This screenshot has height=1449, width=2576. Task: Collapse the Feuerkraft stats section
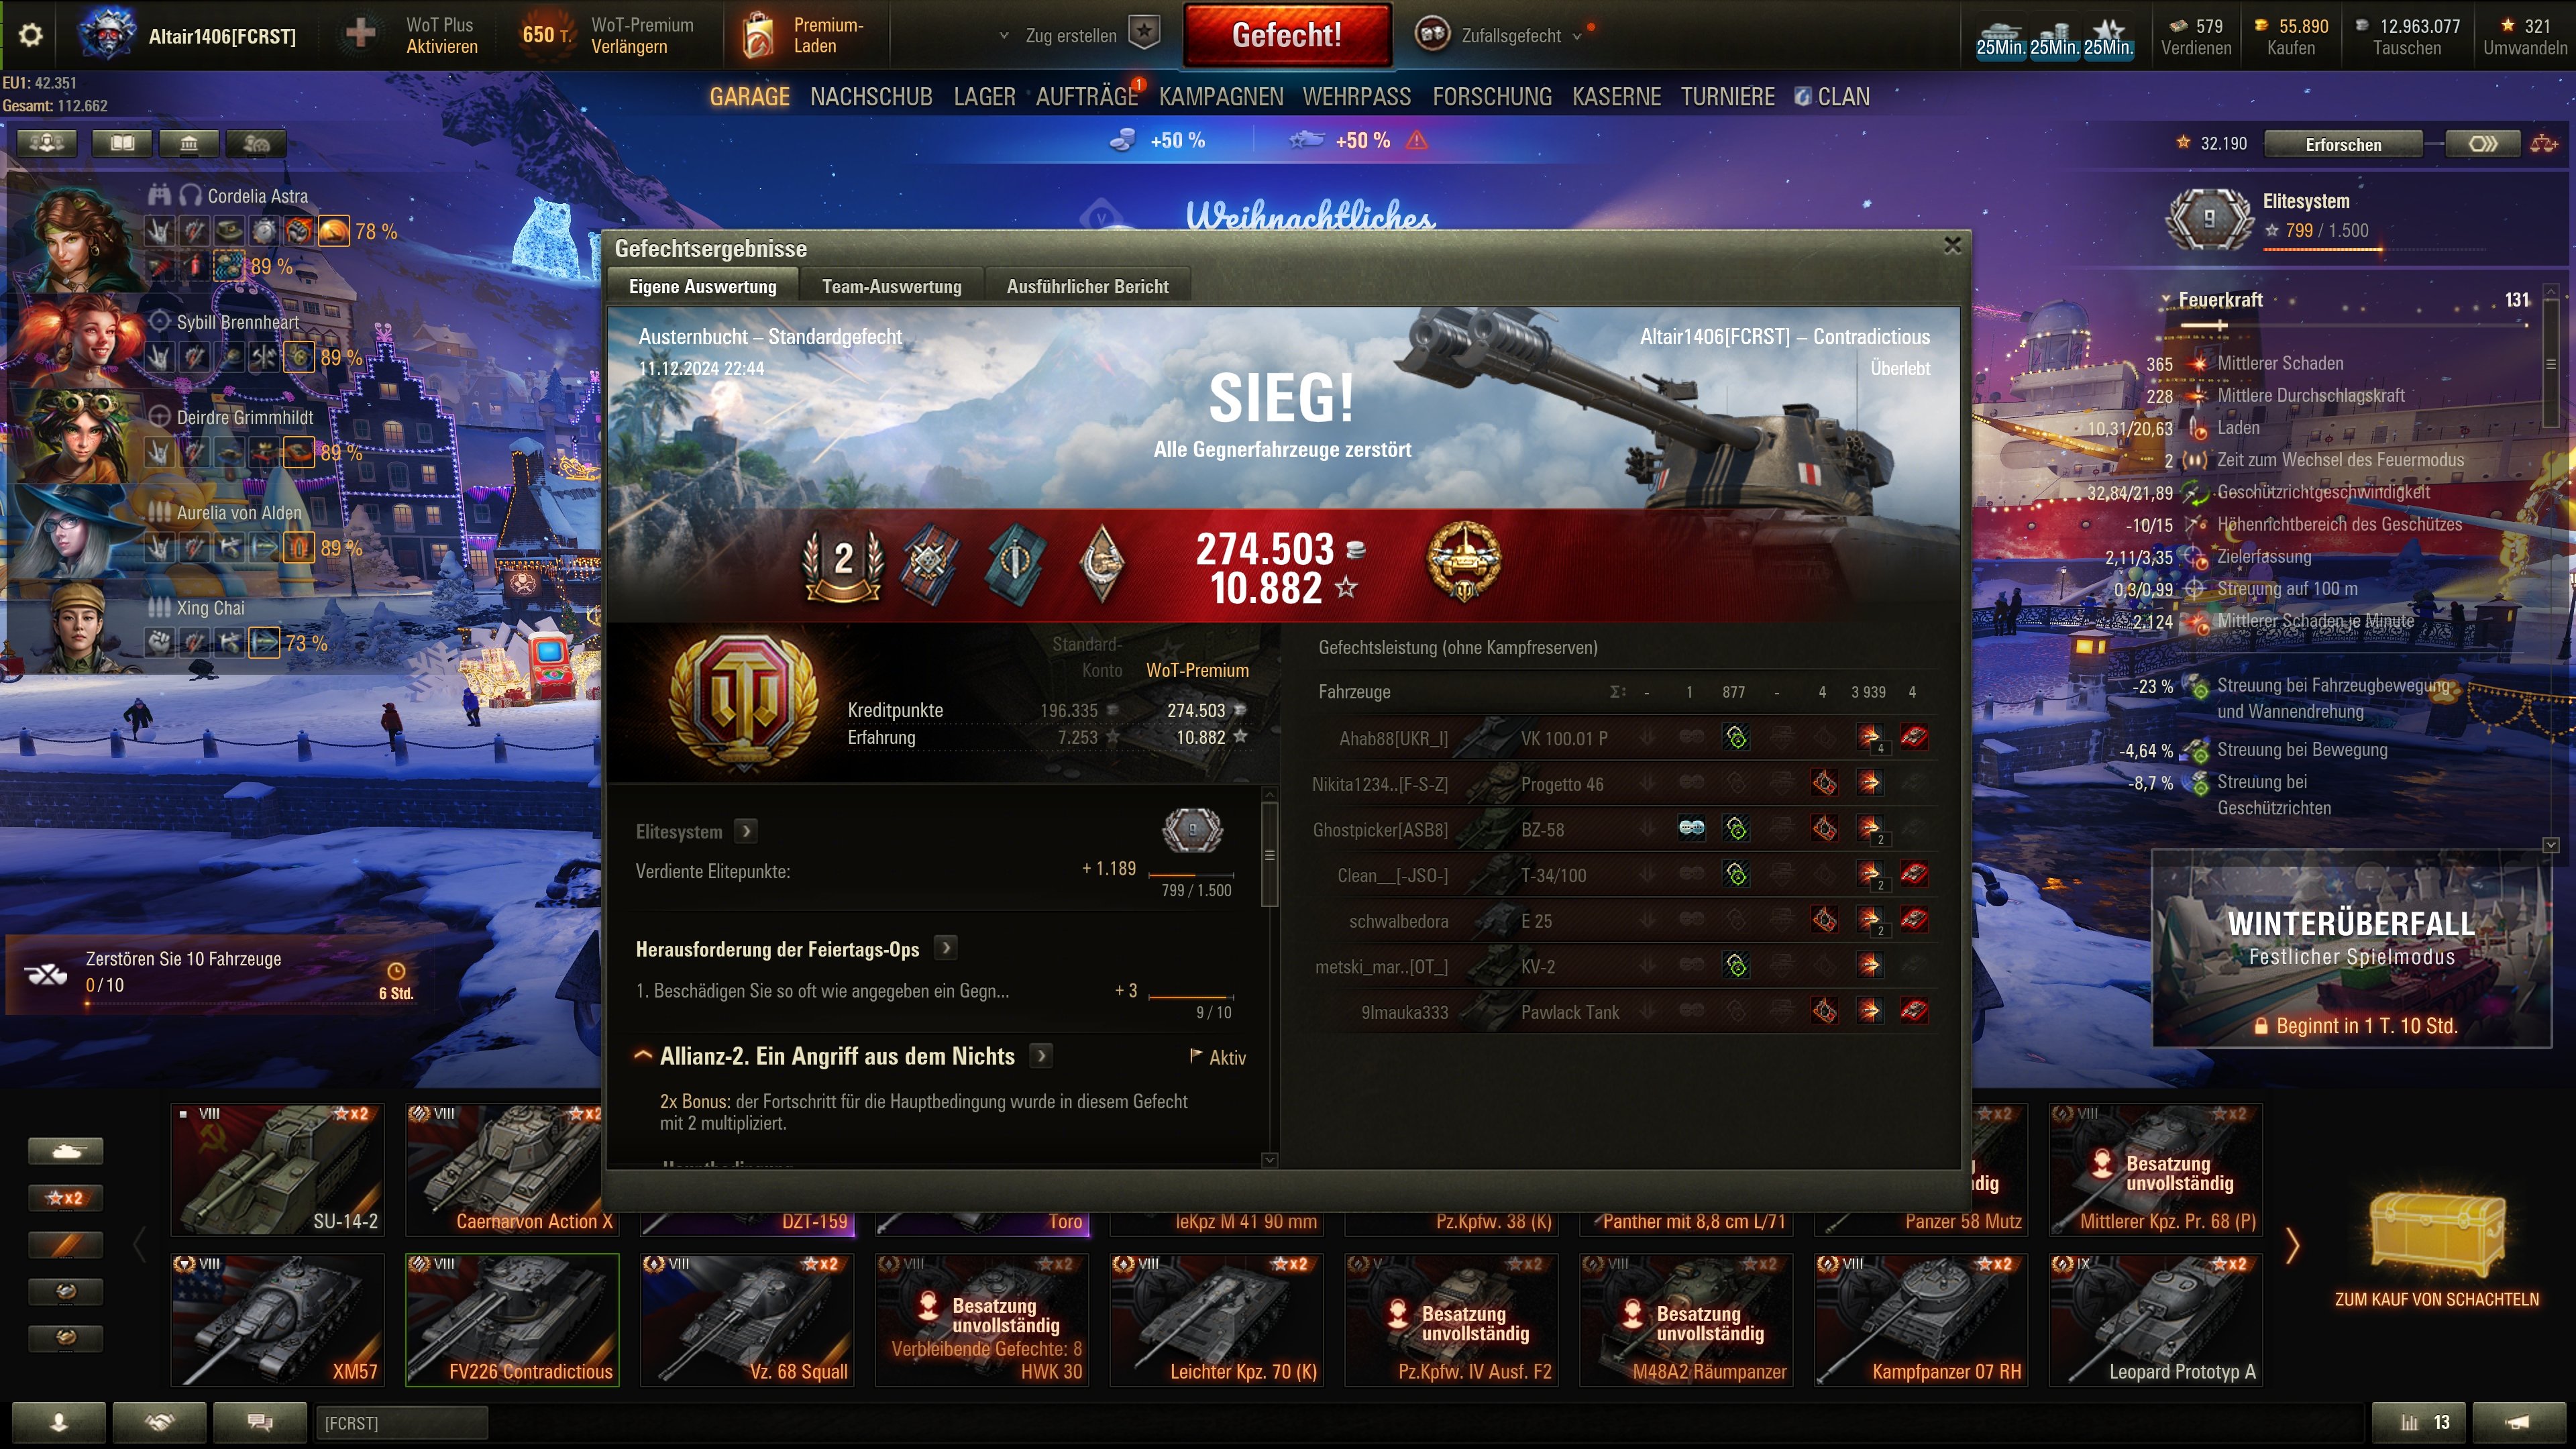pyautogui.click(x=2166, y=300)
